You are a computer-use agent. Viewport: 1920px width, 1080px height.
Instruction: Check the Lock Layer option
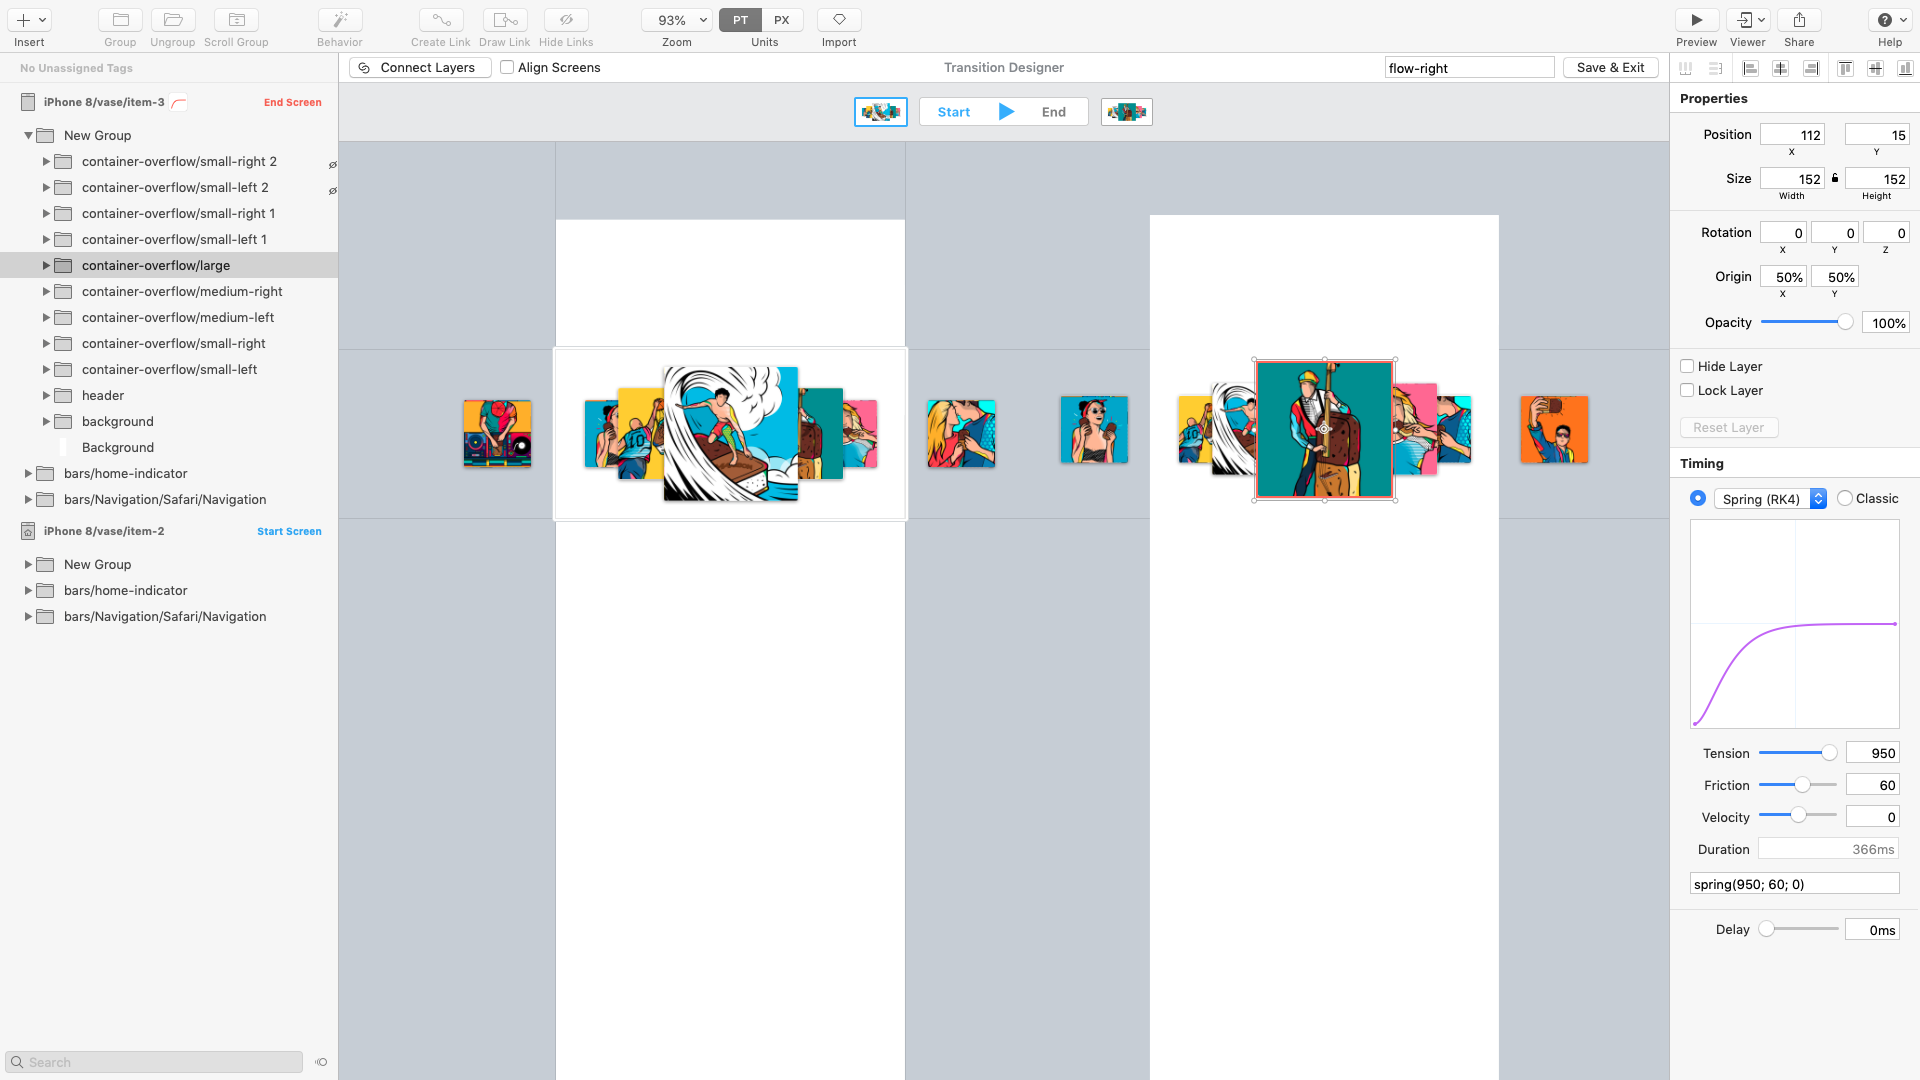coord(1687,390)
